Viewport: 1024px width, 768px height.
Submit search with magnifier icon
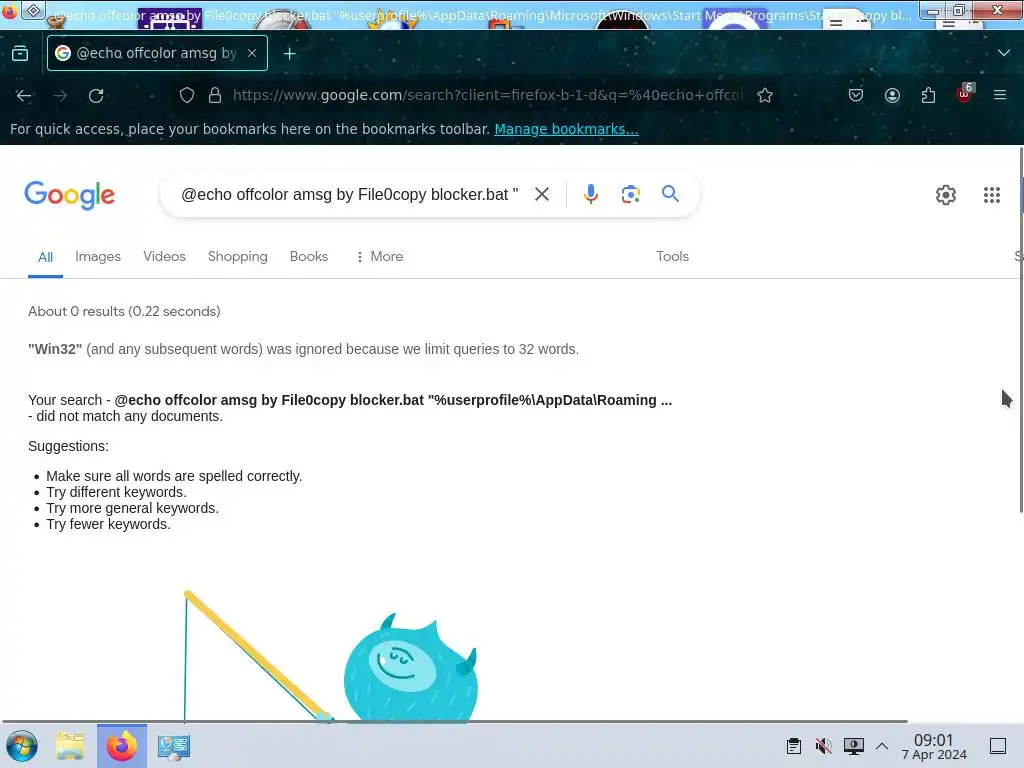pyautogui.click(x=670, y=193)
